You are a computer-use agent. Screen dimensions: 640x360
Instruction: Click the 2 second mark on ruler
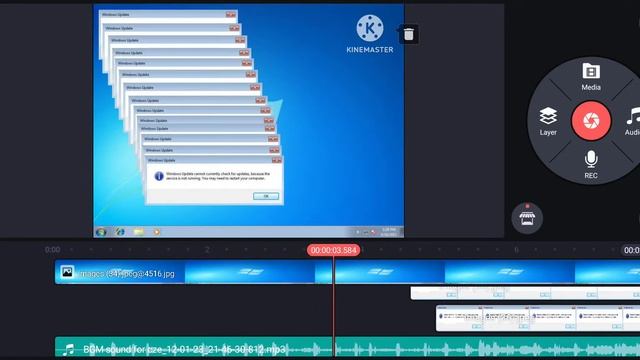pos(207,250)
